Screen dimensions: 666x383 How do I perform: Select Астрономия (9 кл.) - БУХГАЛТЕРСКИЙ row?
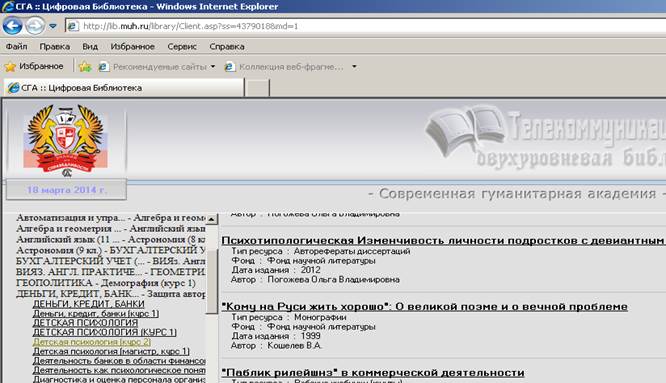coord(111,250)
